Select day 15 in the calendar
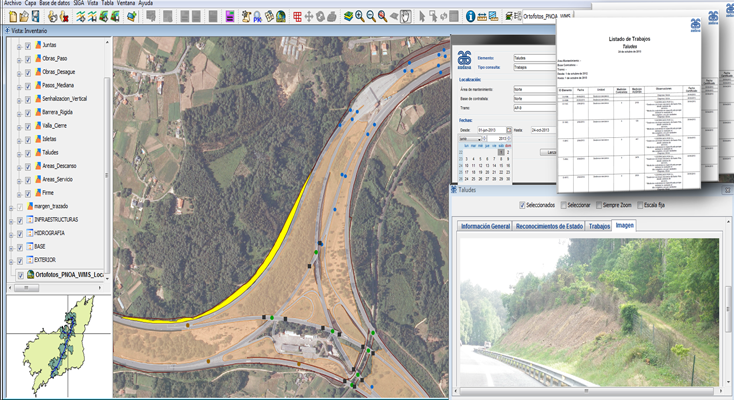The image size is (734, 400). click(x=502, y=165)
